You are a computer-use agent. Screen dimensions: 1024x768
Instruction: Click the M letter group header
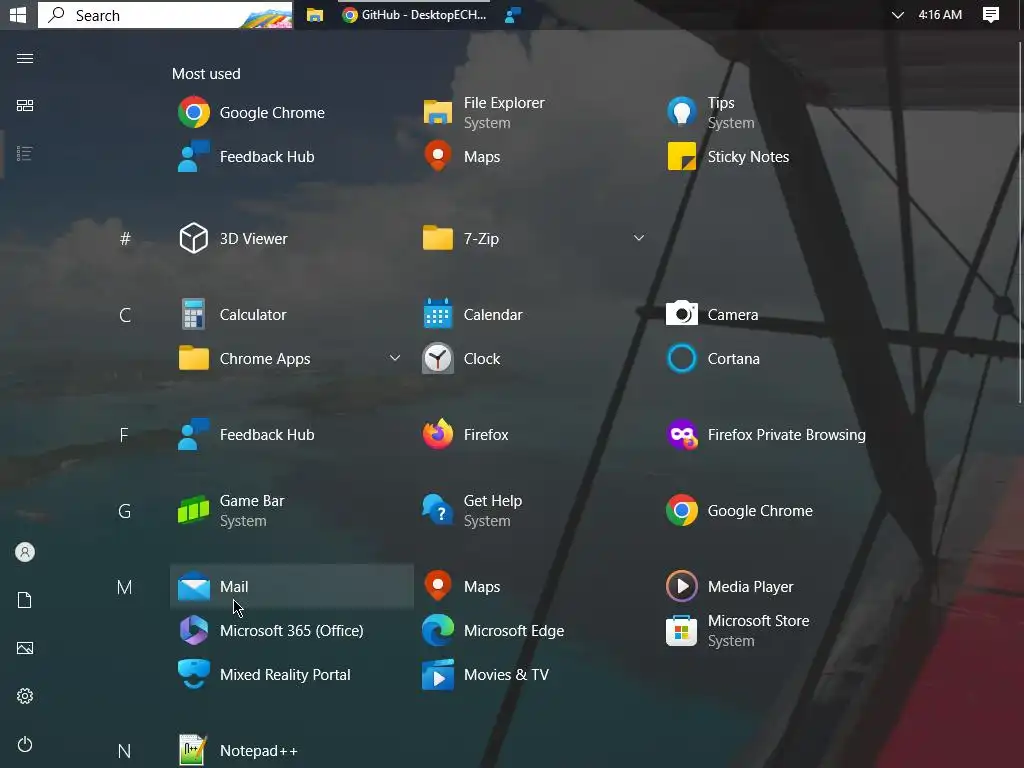tap(124, 587)
